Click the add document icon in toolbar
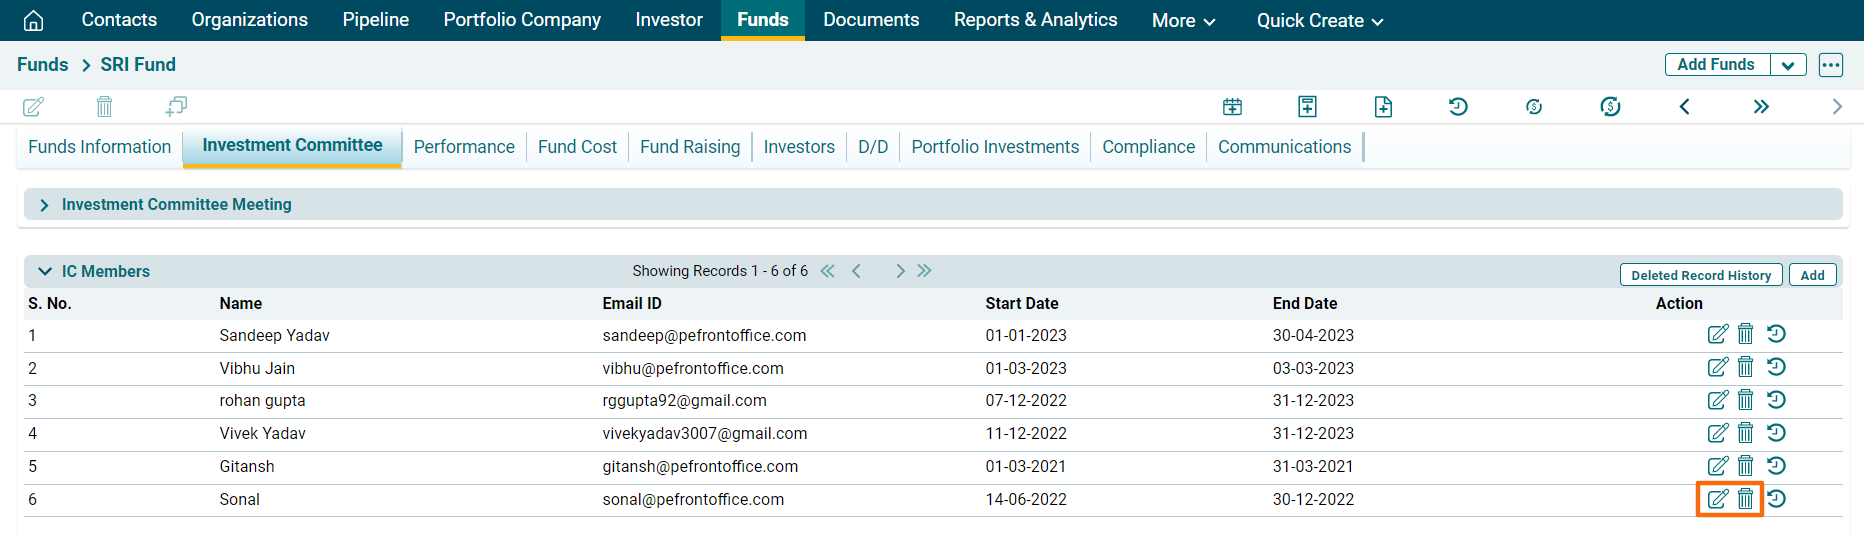The width and height of the screenshot is (1864, 536). (x=1383, y=107)
